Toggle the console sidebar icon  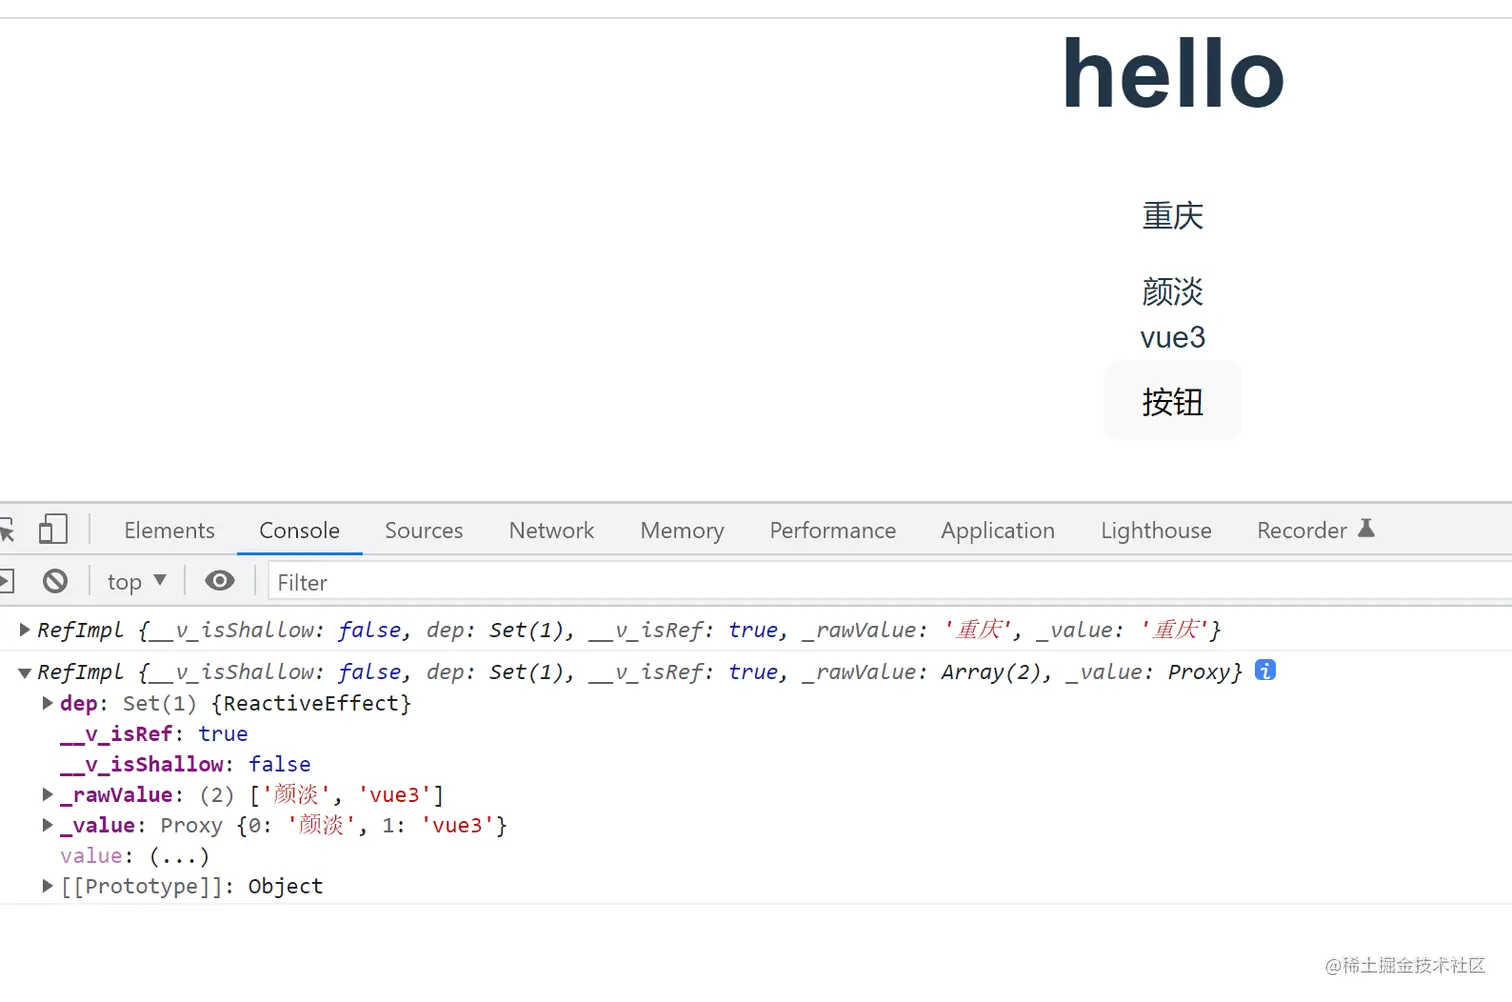coord(6,581)
